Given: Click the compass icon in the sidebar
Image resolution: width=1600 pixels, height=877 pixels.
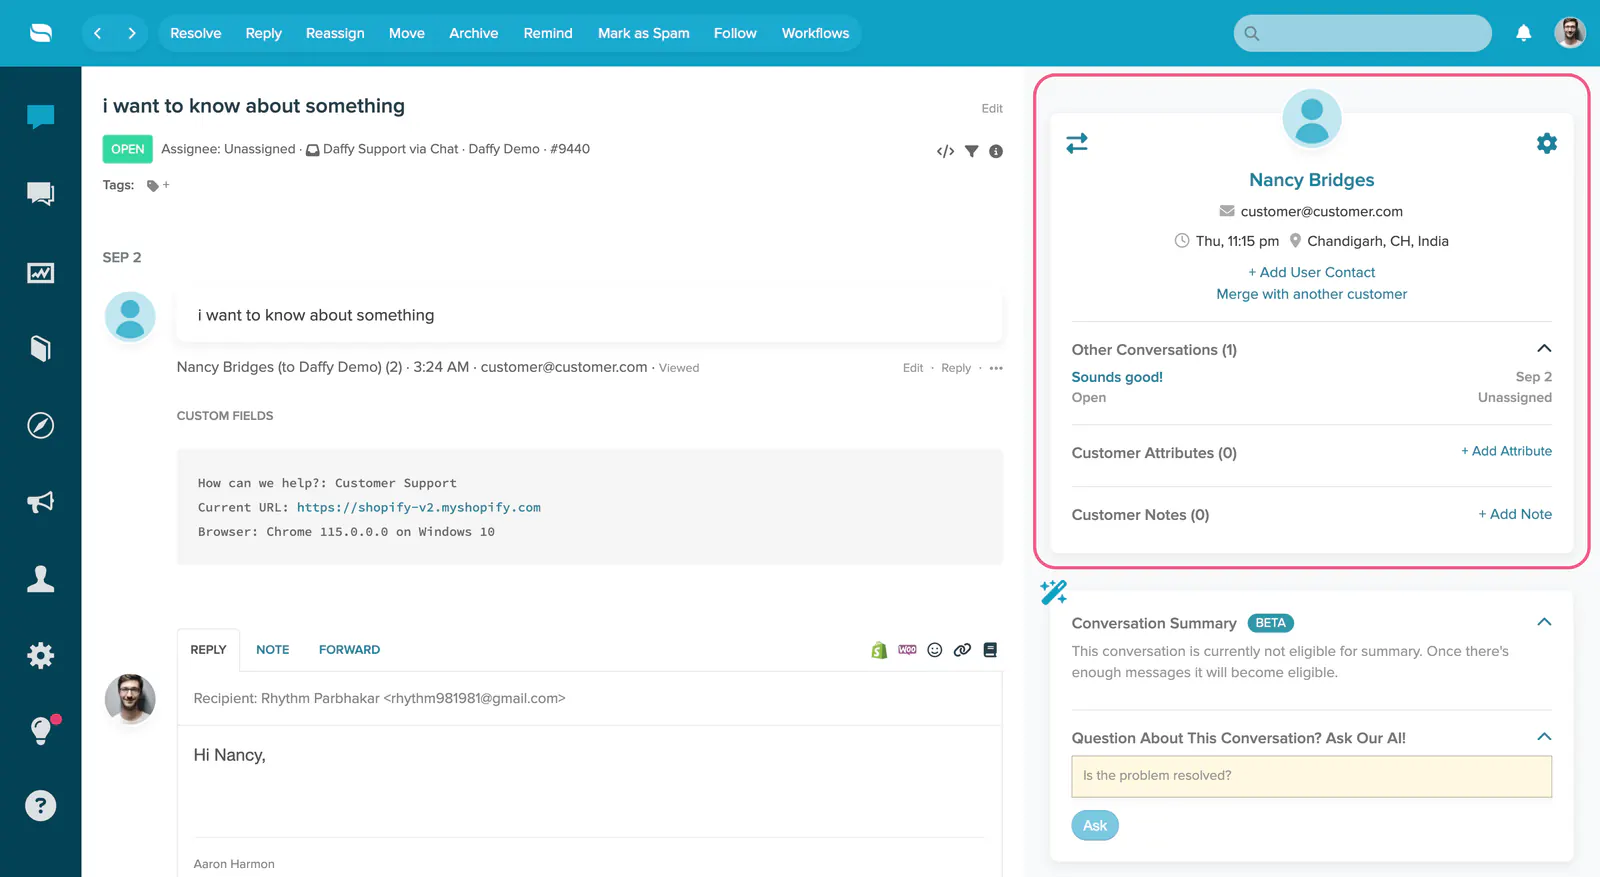Looking at the screenshot, I should (x=40, y=425).
